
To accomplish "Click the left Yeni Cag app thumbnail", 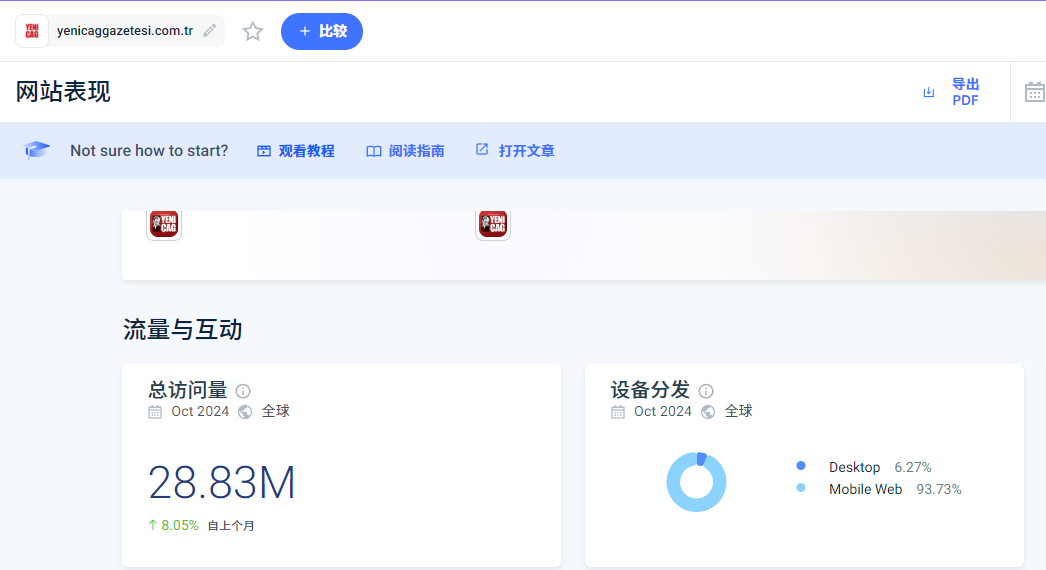I will (164, 224).
